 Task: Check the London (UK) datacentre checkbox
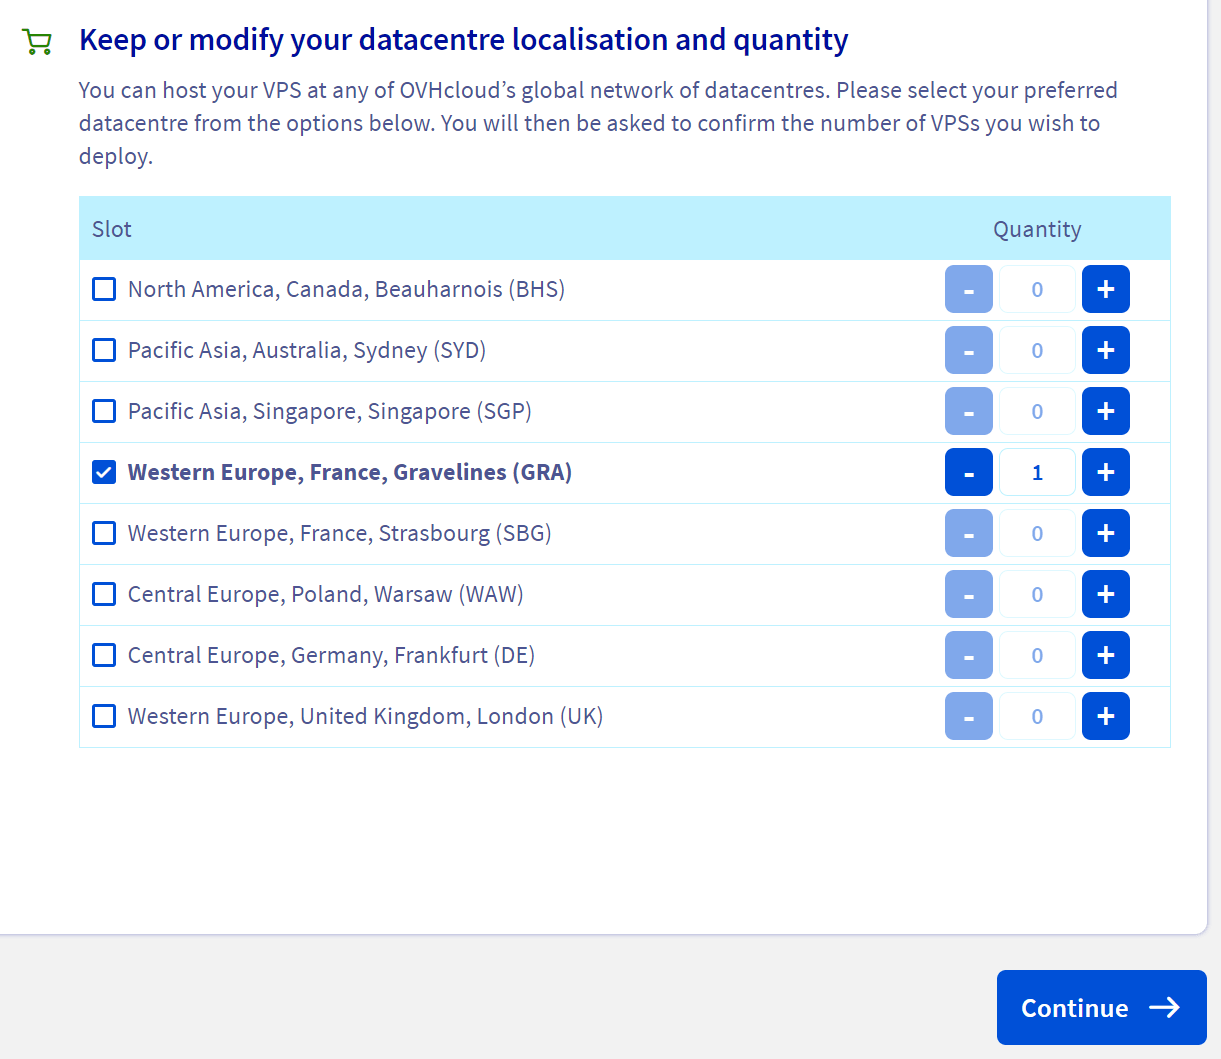(x=104, y=716)
